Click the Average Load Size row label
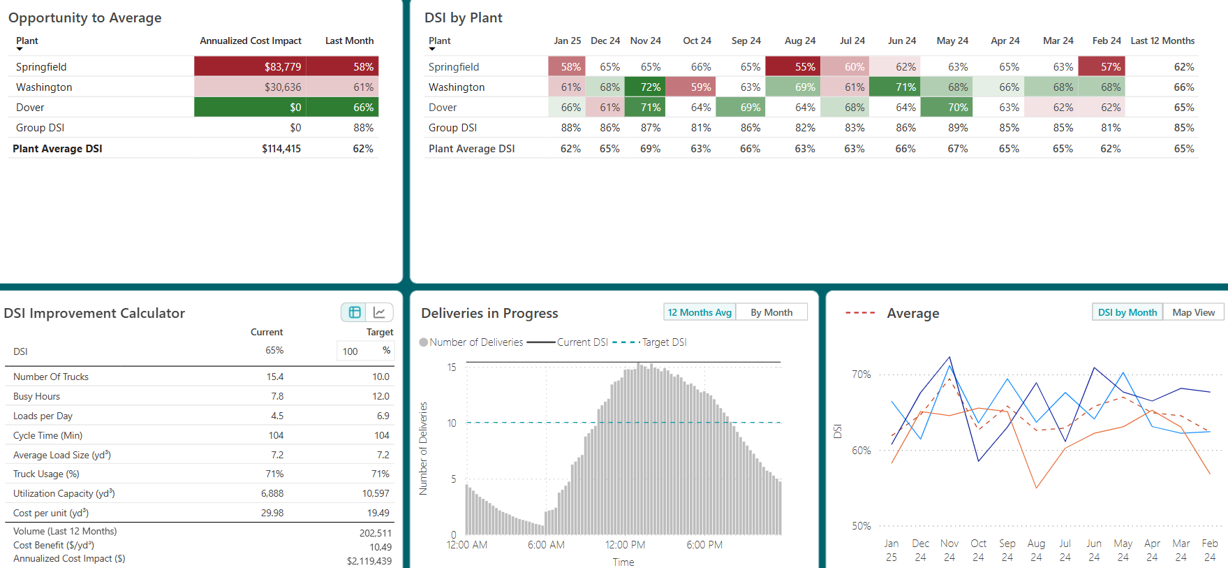 click(62, 455)
